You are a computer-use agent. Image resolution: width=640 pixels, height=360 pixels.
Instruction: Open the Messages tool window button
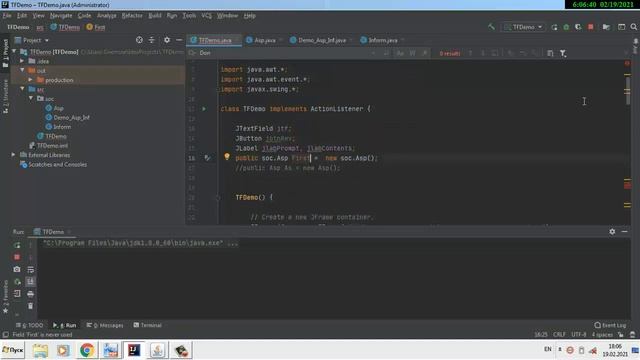[105, 325]
